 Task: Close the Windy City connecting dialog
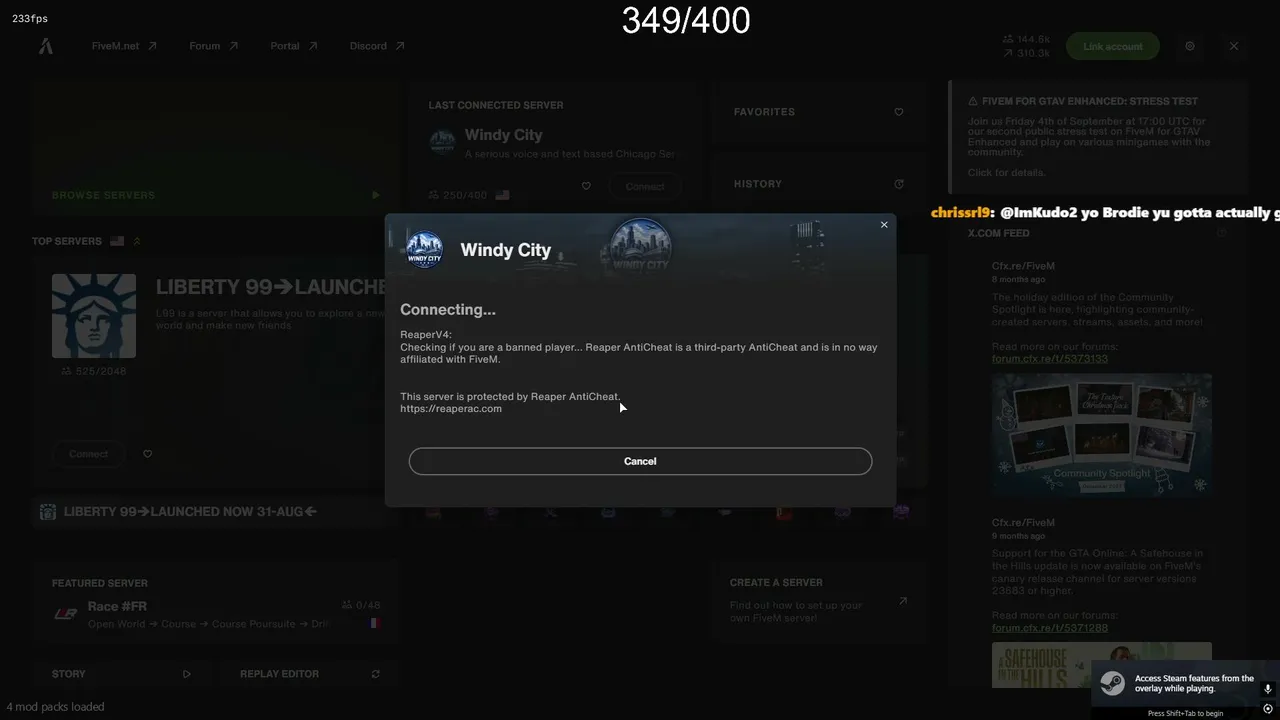point(884,225)
